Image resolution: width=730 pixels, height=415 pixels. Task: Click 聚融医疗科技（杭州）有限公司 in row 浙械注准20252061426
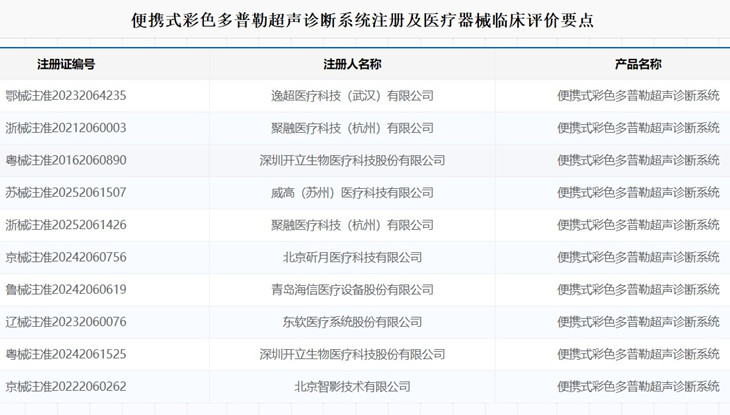[352, 225]
